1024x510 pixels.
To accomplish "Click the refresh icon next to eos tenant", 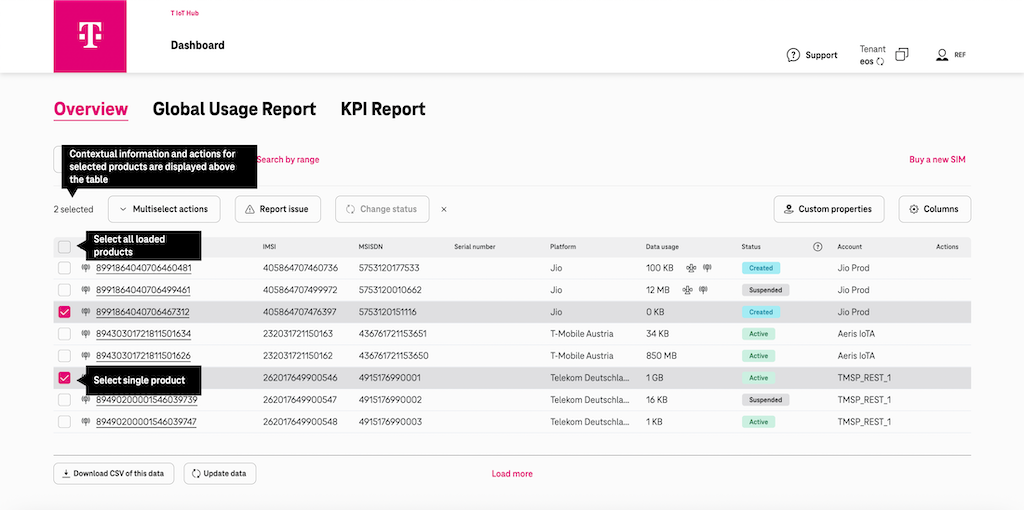I will [x=880, y=62].
